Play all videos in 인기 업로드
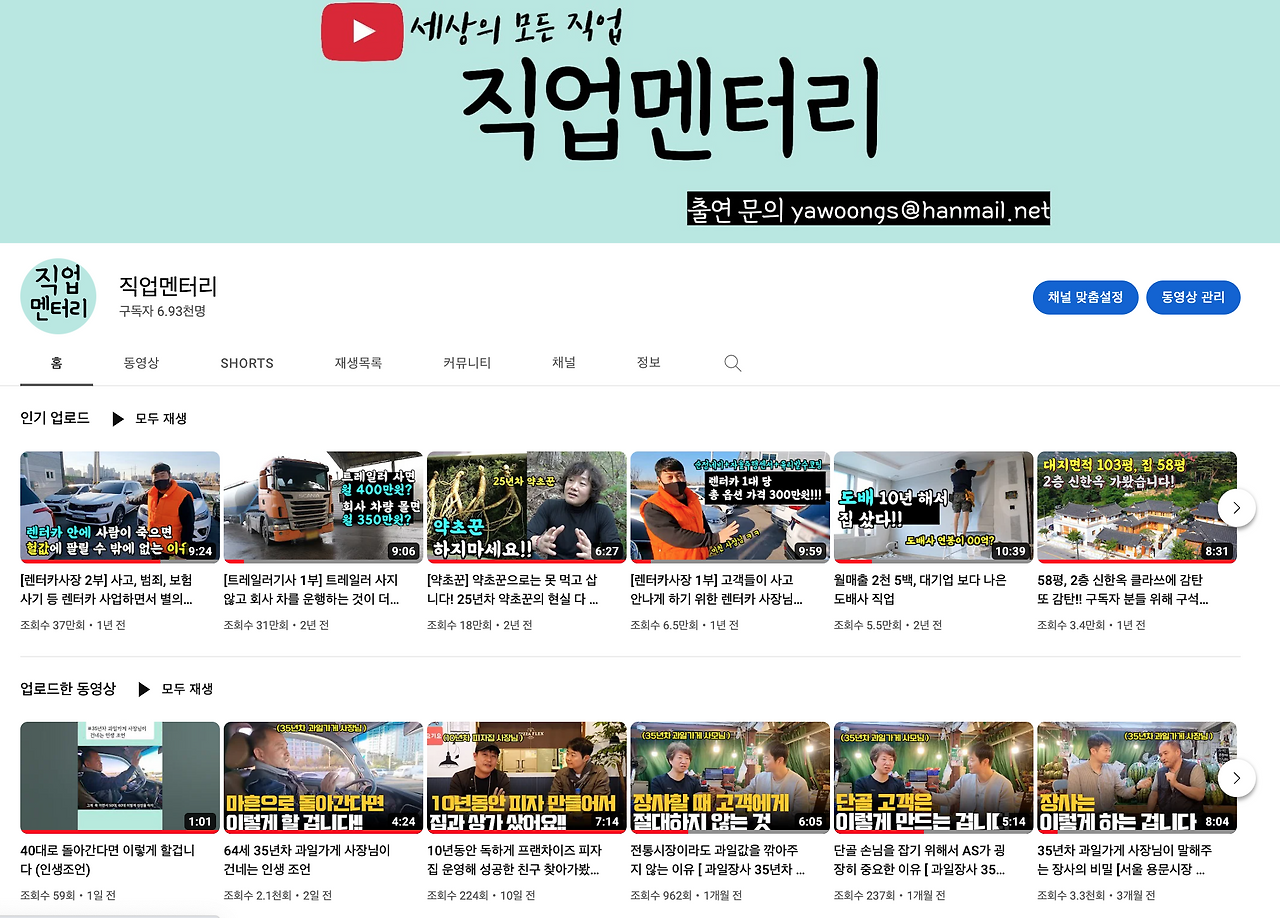This screenshot has height=918, width=1280. click(x=149, y=419)
